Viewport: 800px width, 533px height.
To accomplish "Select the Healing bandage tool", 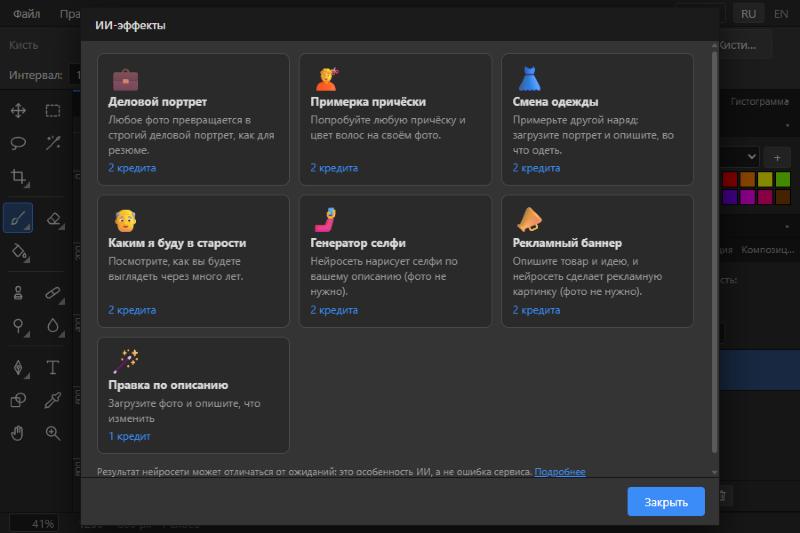I will [53, 293].
